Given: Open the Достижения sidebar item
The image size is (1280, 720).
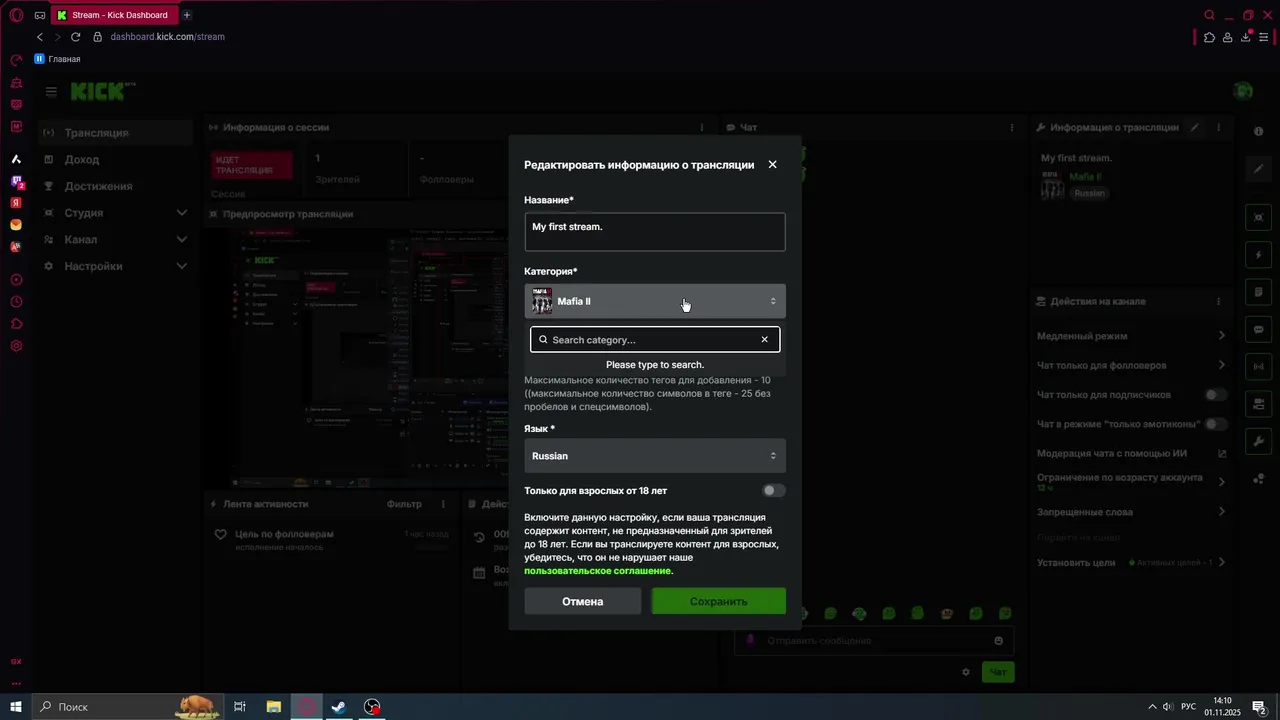Looking at the screenshot, I should pyautogui.click(x=116, y=186).
